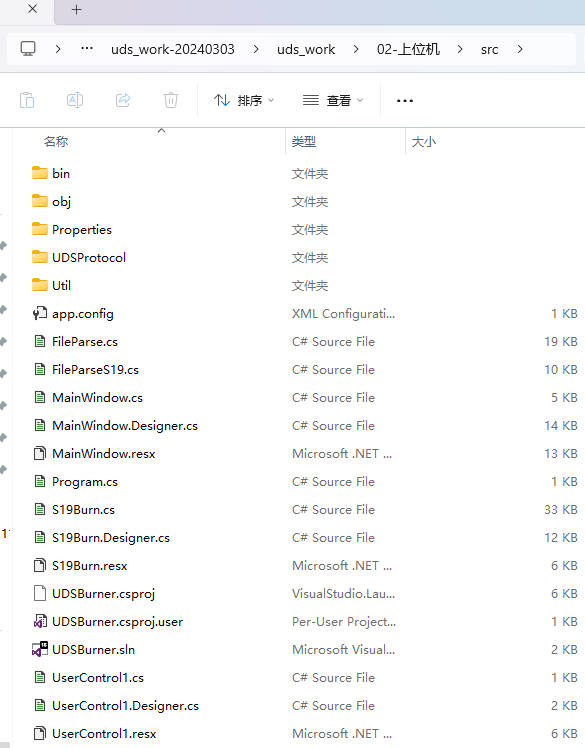This screenshot has width=585, height=748.
Task: Expand chevron next to This PC icon
Action: [58, 49]
